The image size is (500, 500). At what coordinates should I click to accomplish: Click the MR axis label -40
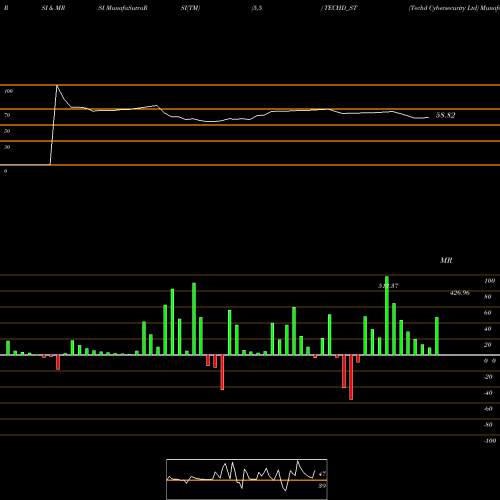488,393
